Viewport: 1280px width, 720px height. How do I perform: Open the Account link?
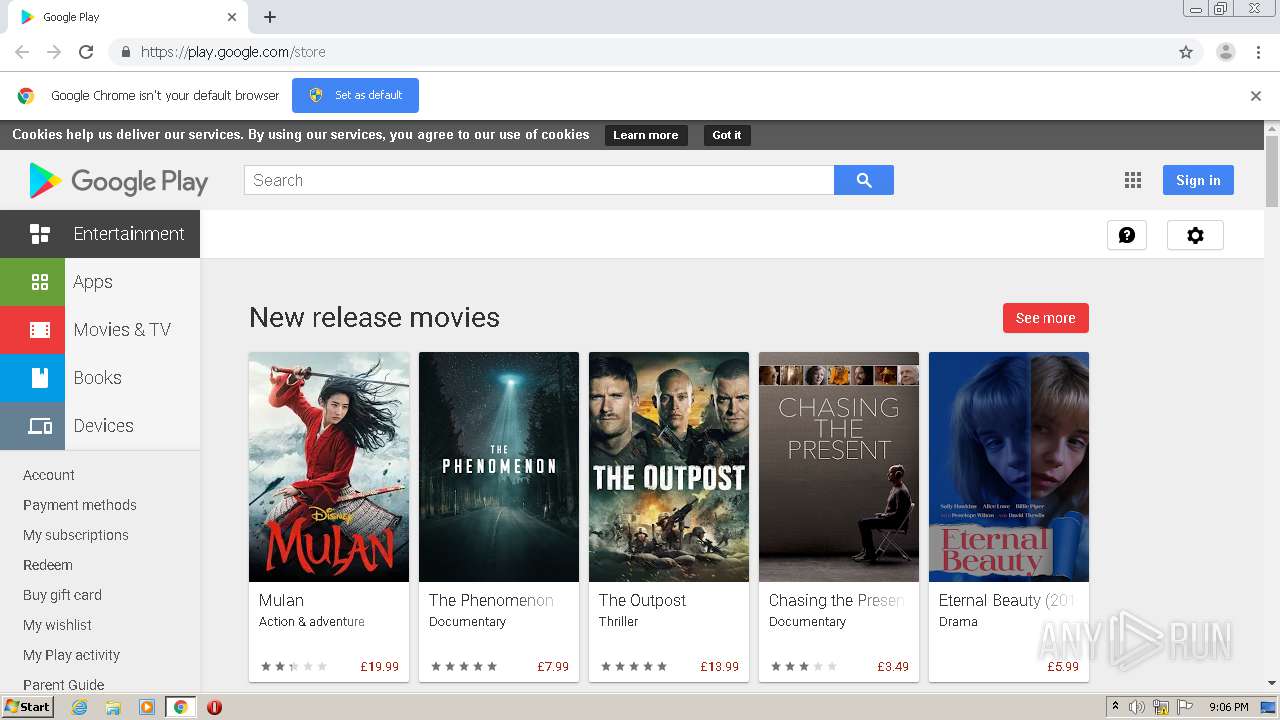pyautogui.click(x=49, y=475)
